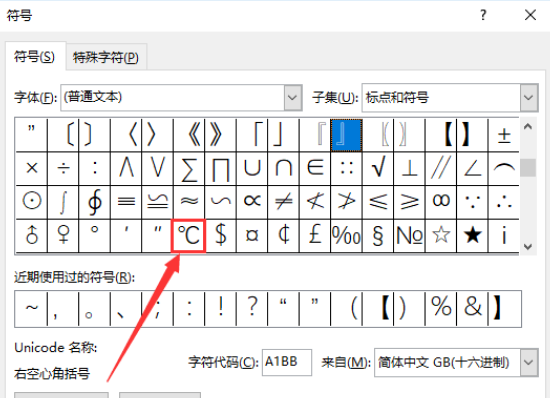Image resolution: width=550 pixels, height=398 pixels.
Task: Select the union ∪ symbol
Action: [252, 169]
